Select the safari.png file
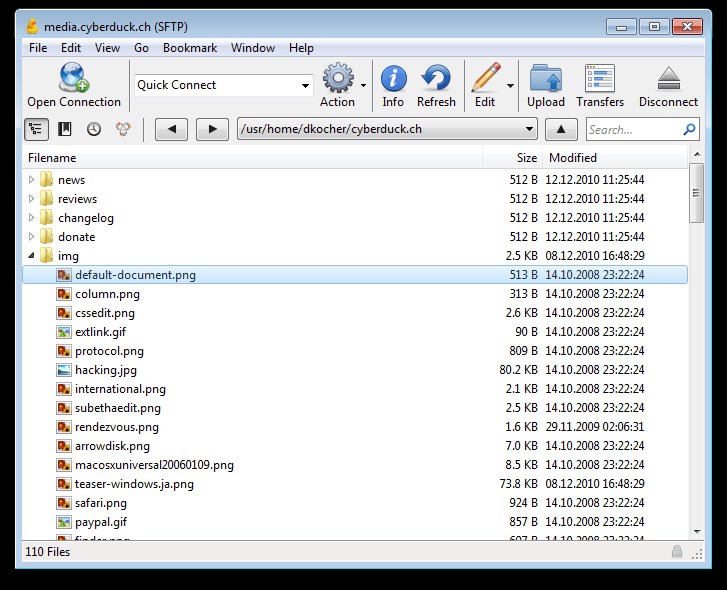Viewport: 727px width, 590px height. [101, 503]
